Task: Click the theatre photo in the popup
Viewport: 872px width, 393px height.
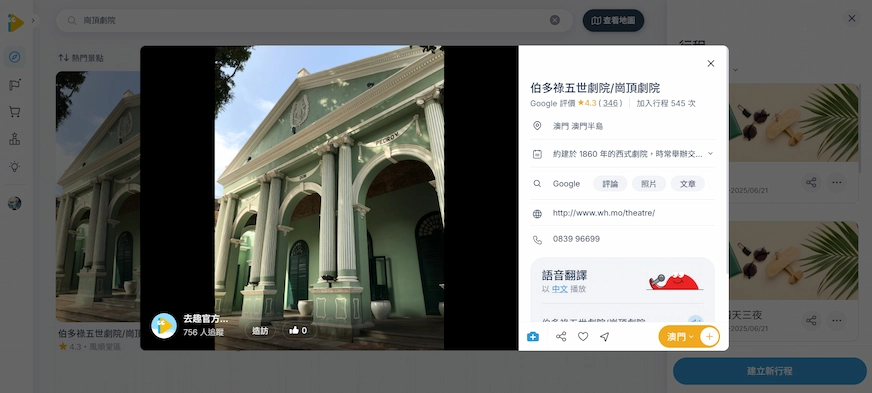Action: [329, 197]
